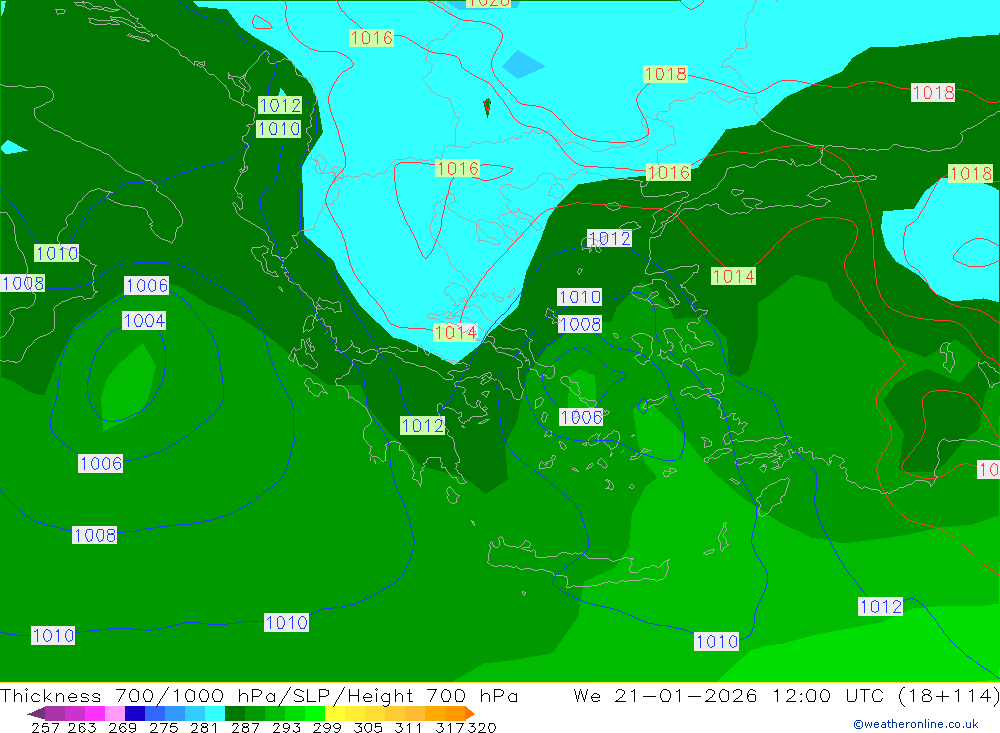
Task: Click the legend value 305
Action: 368,727
